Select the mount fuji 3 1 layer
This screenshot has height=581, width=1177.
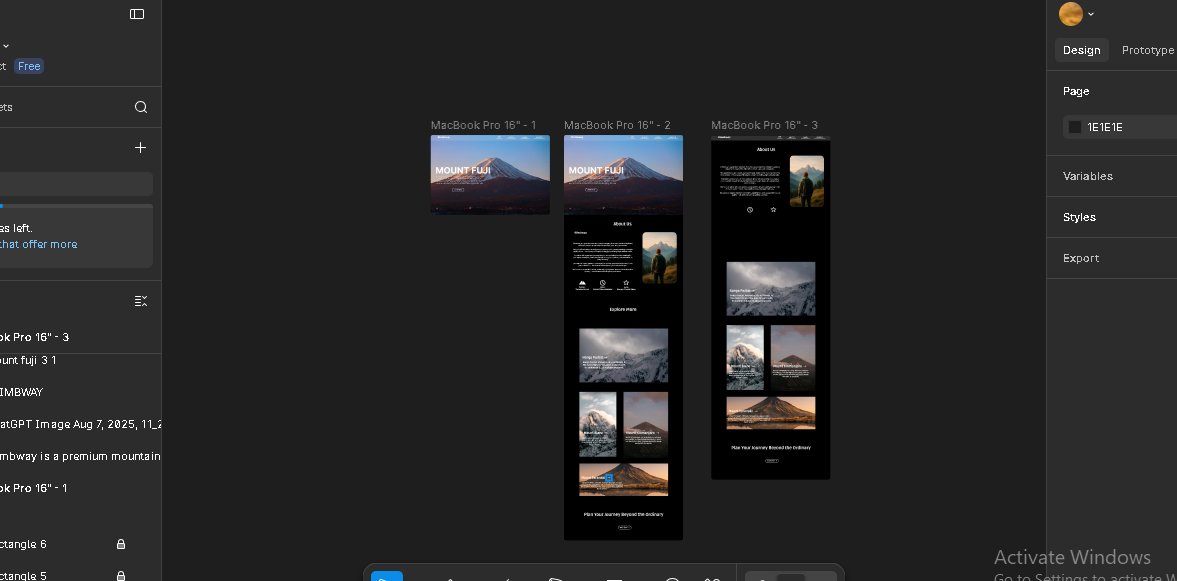coord(80,360)
